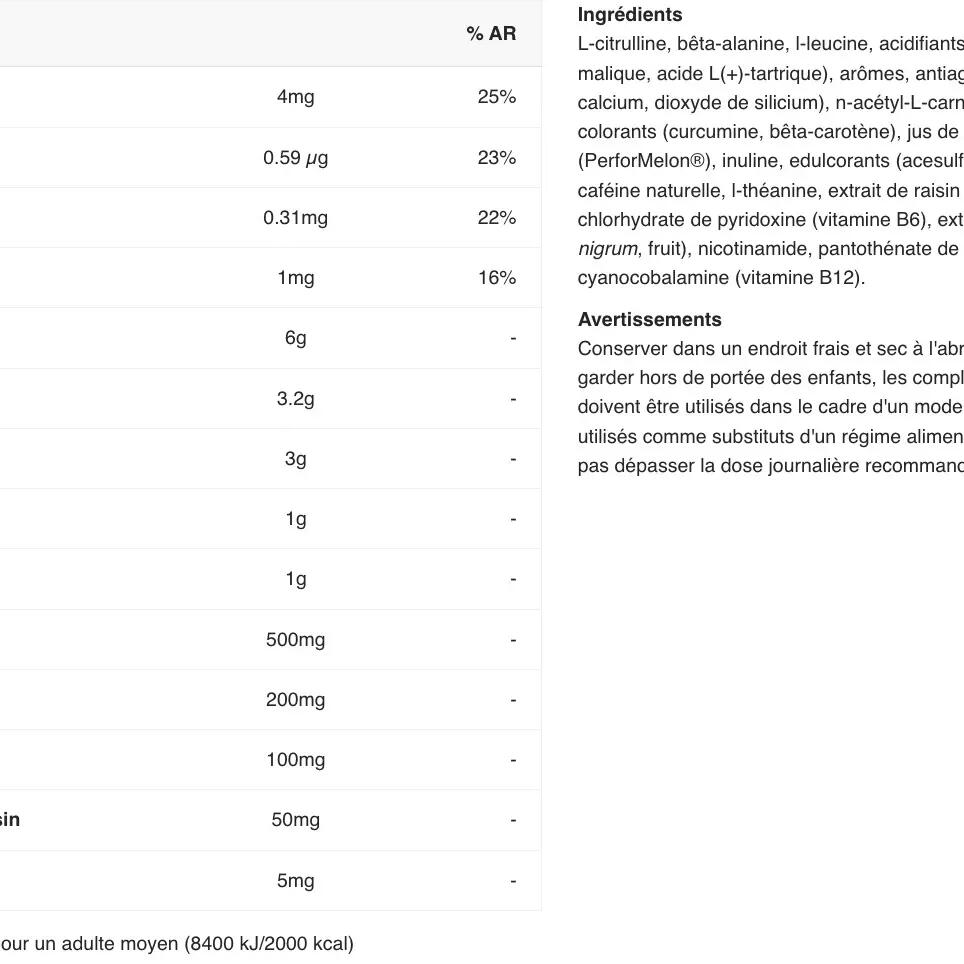
Task: Click the 4mg amount cell
Action: coord(295,97)
